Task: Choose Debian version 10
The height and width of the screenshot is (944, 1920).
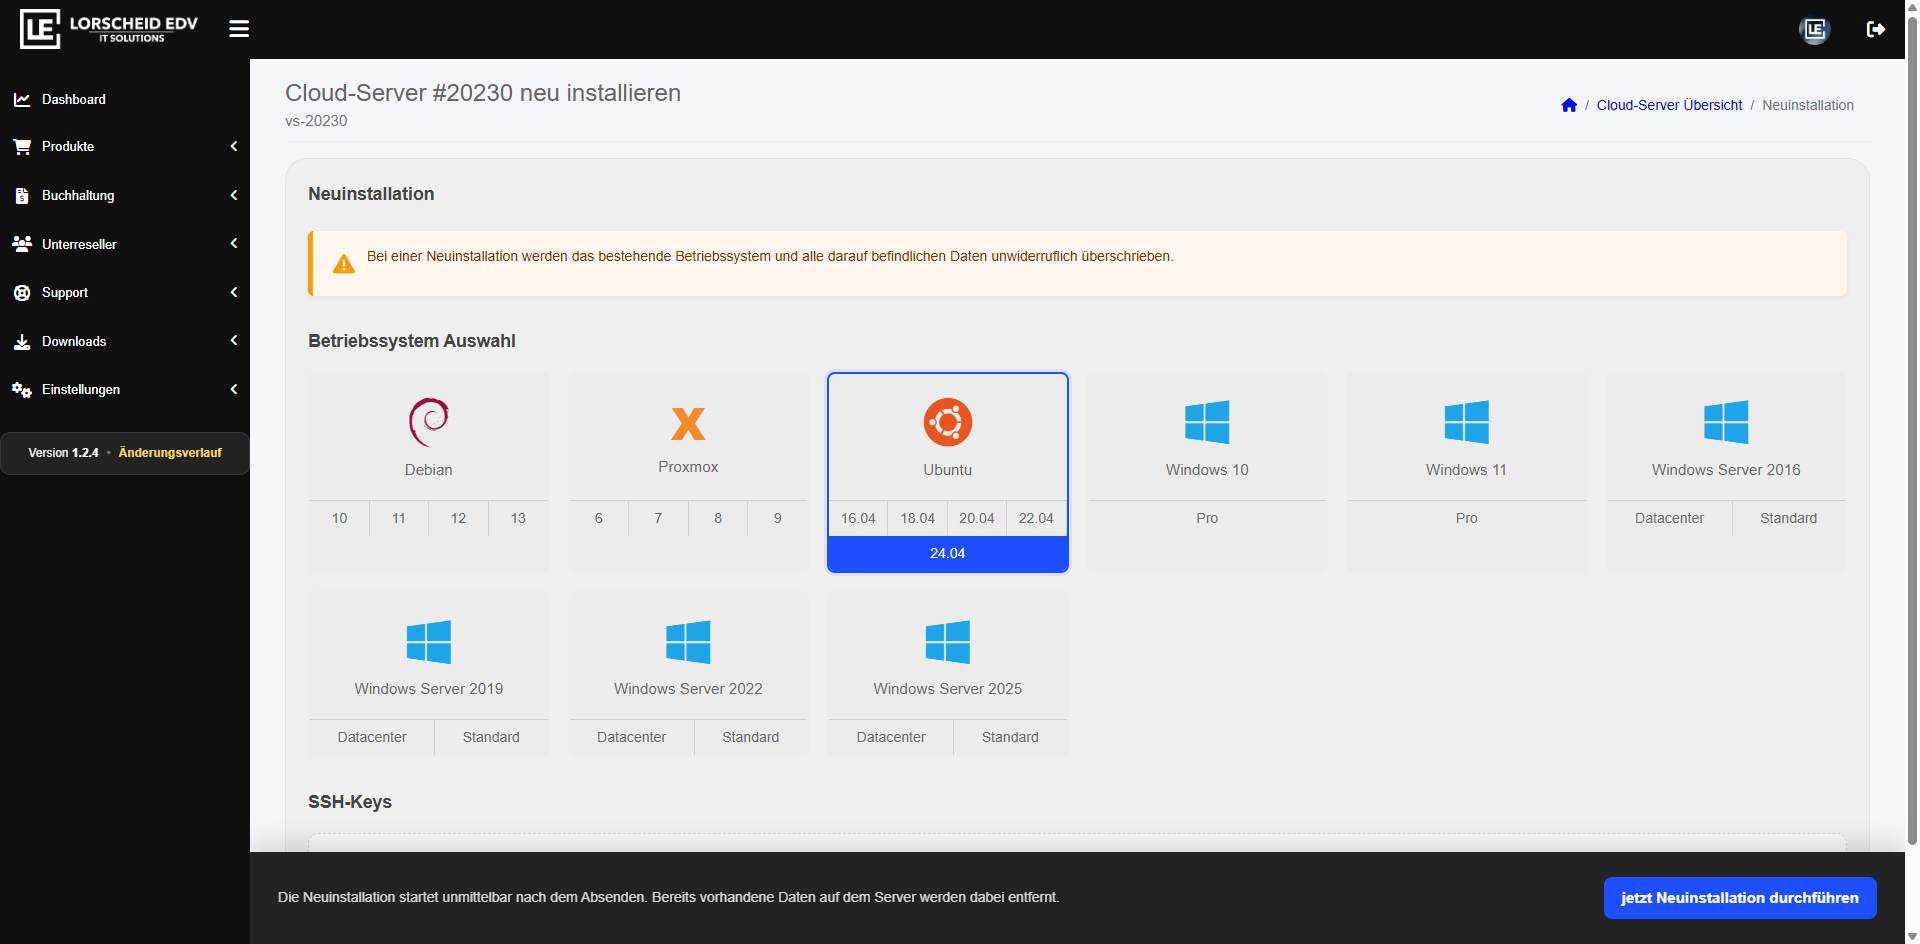Action: pos(340,518)
